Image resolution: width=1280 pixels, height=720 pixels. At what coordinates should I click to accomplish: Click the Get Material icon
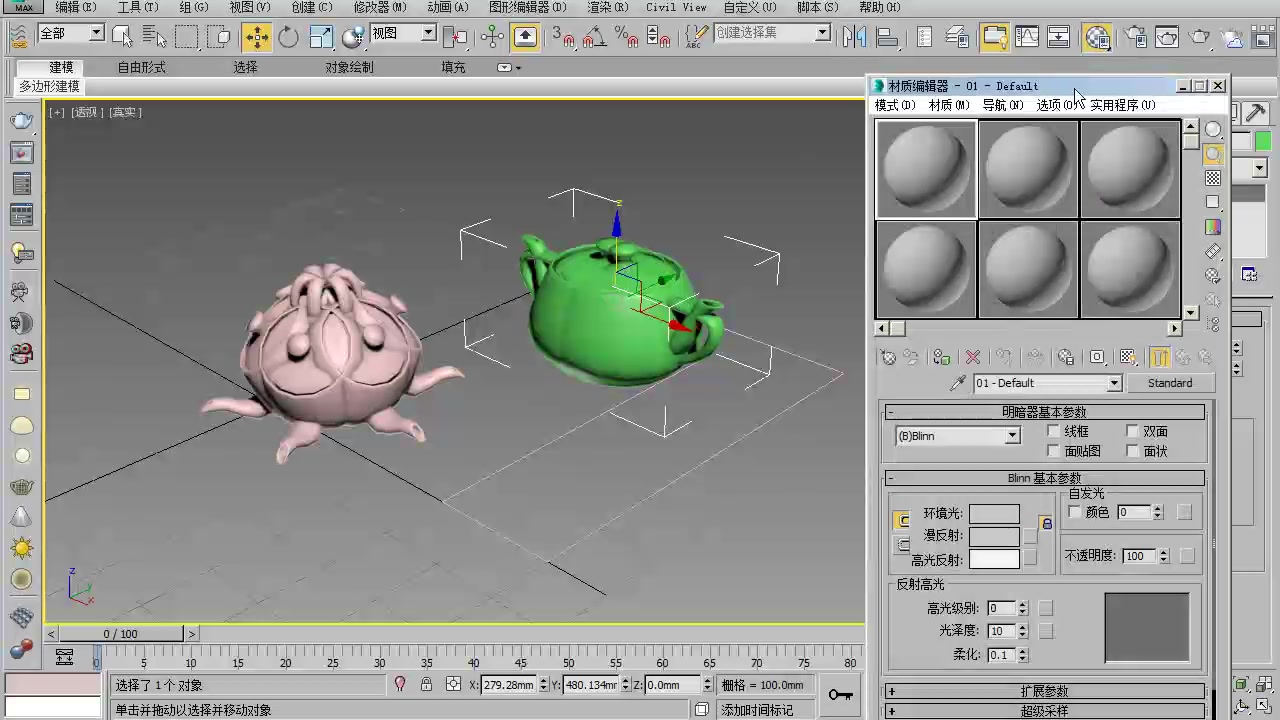pyautogui.click(x=889, y=357)
